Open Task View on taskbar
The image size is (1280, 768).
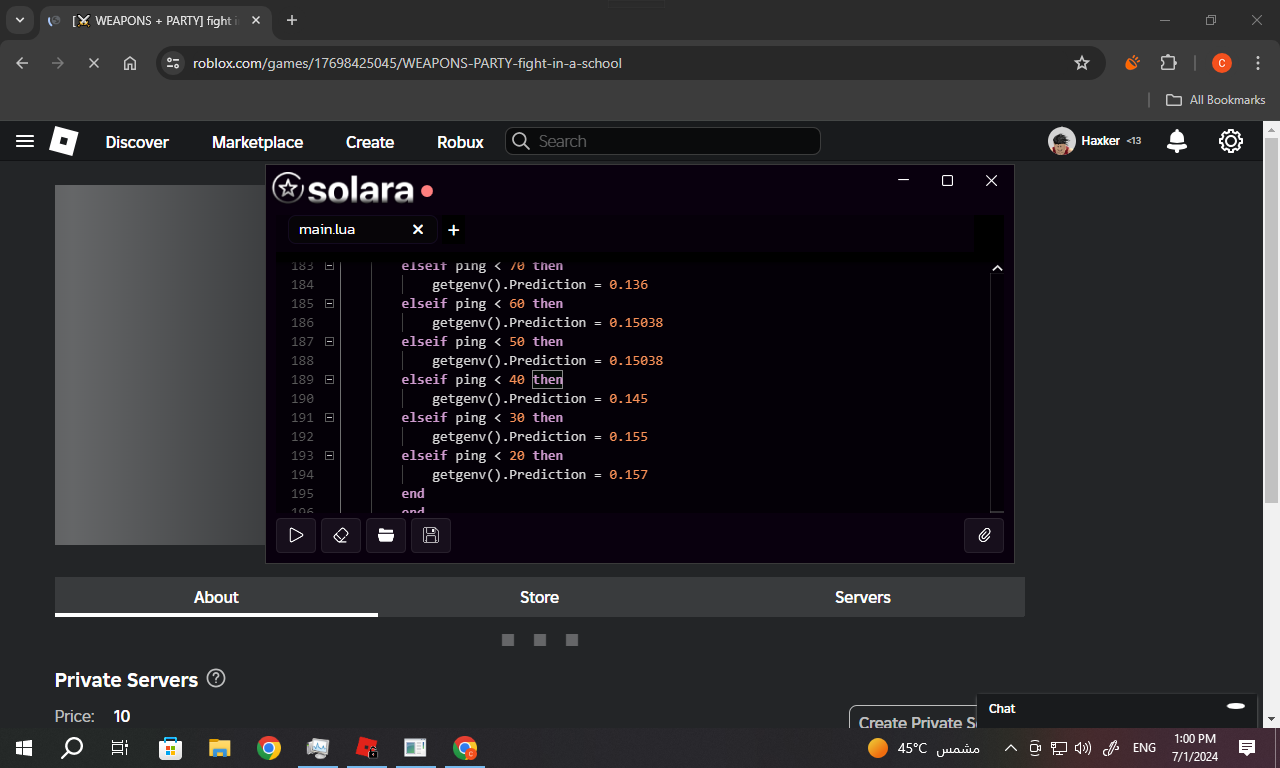click(x=120, y=747)
